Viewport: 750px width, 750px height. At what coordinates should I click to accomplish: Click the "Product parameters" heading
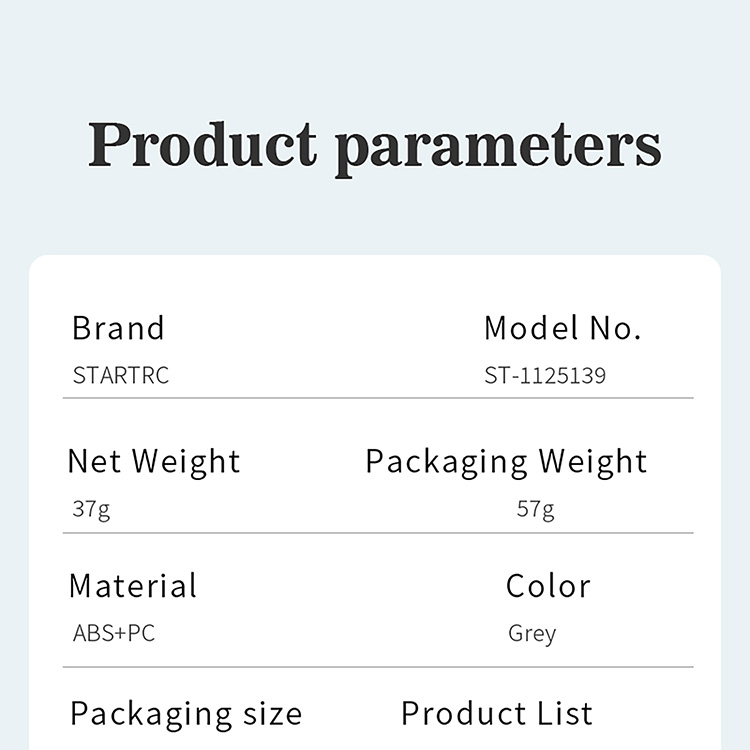tap(375, 146)
